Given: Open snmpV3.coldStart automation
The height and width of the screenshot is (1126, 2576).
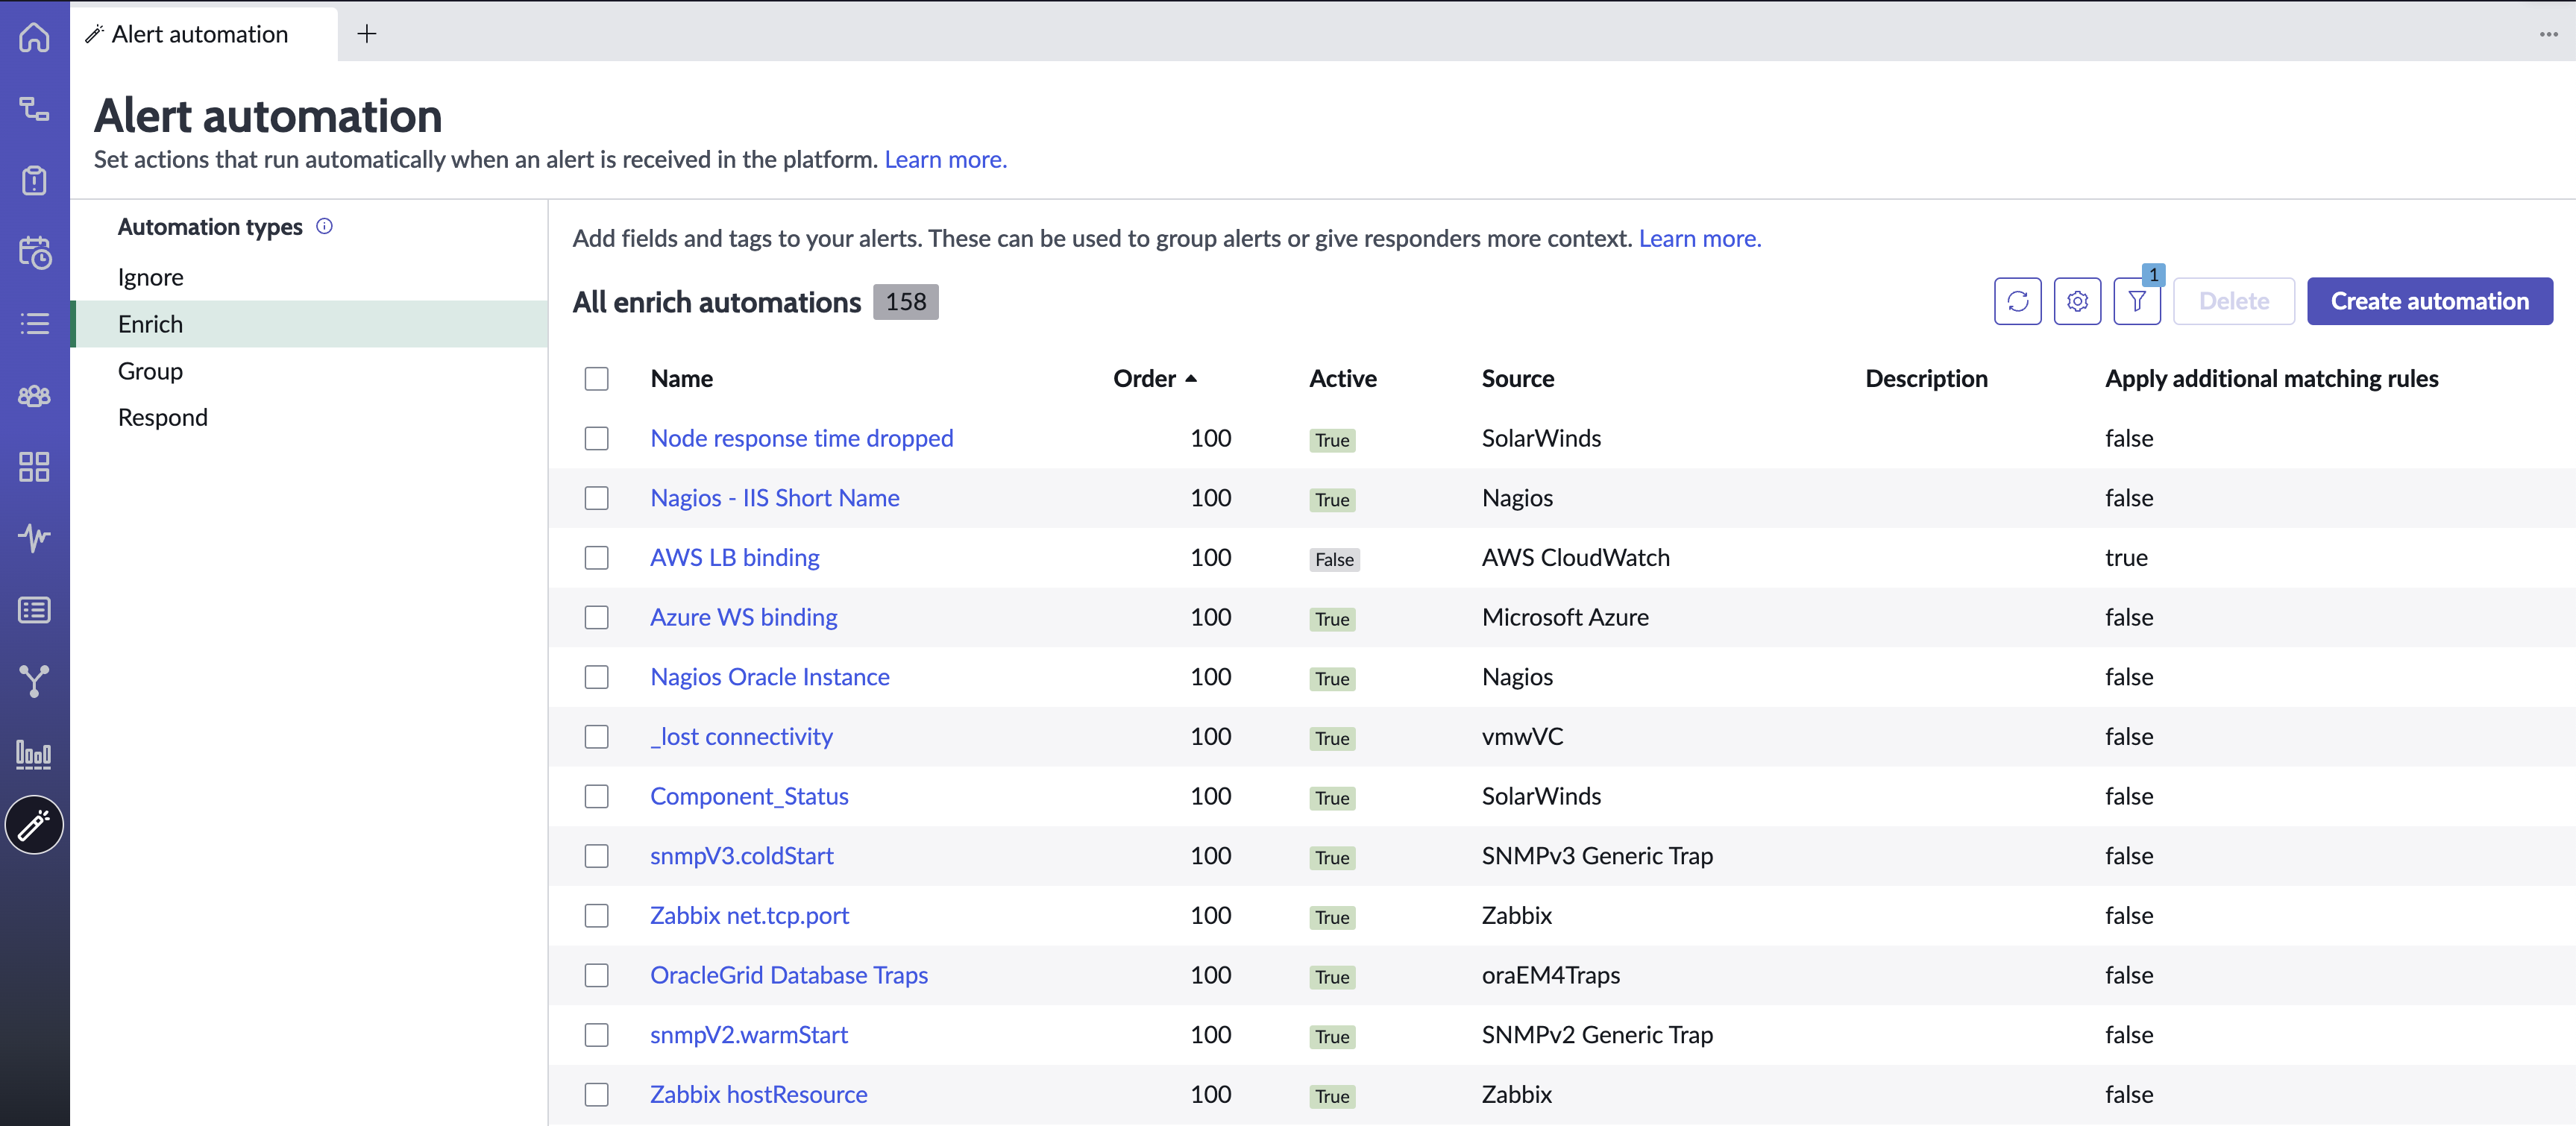Looking at the screenshot, I should click(741, 856).
